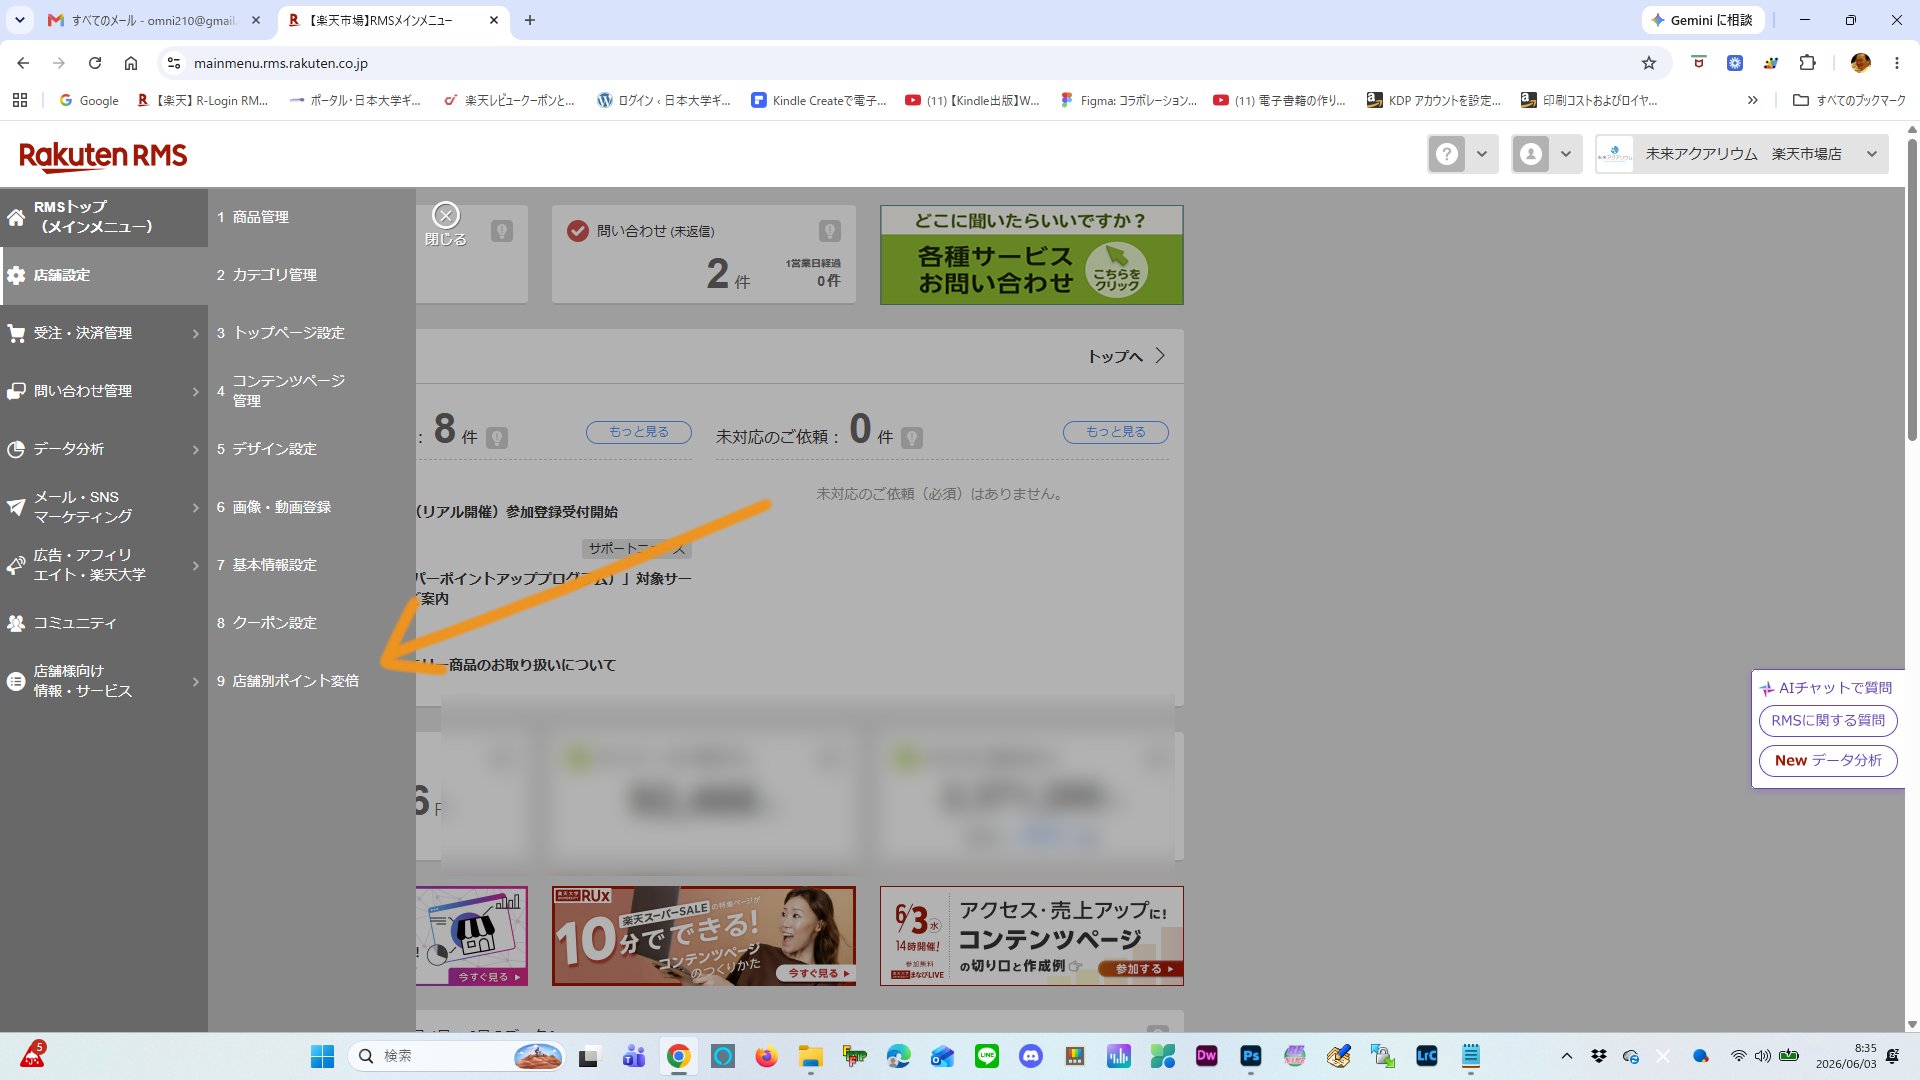Open 7 基本情報設定 submenu entry
The image size is (1920, 1080).
pos(312,565)
